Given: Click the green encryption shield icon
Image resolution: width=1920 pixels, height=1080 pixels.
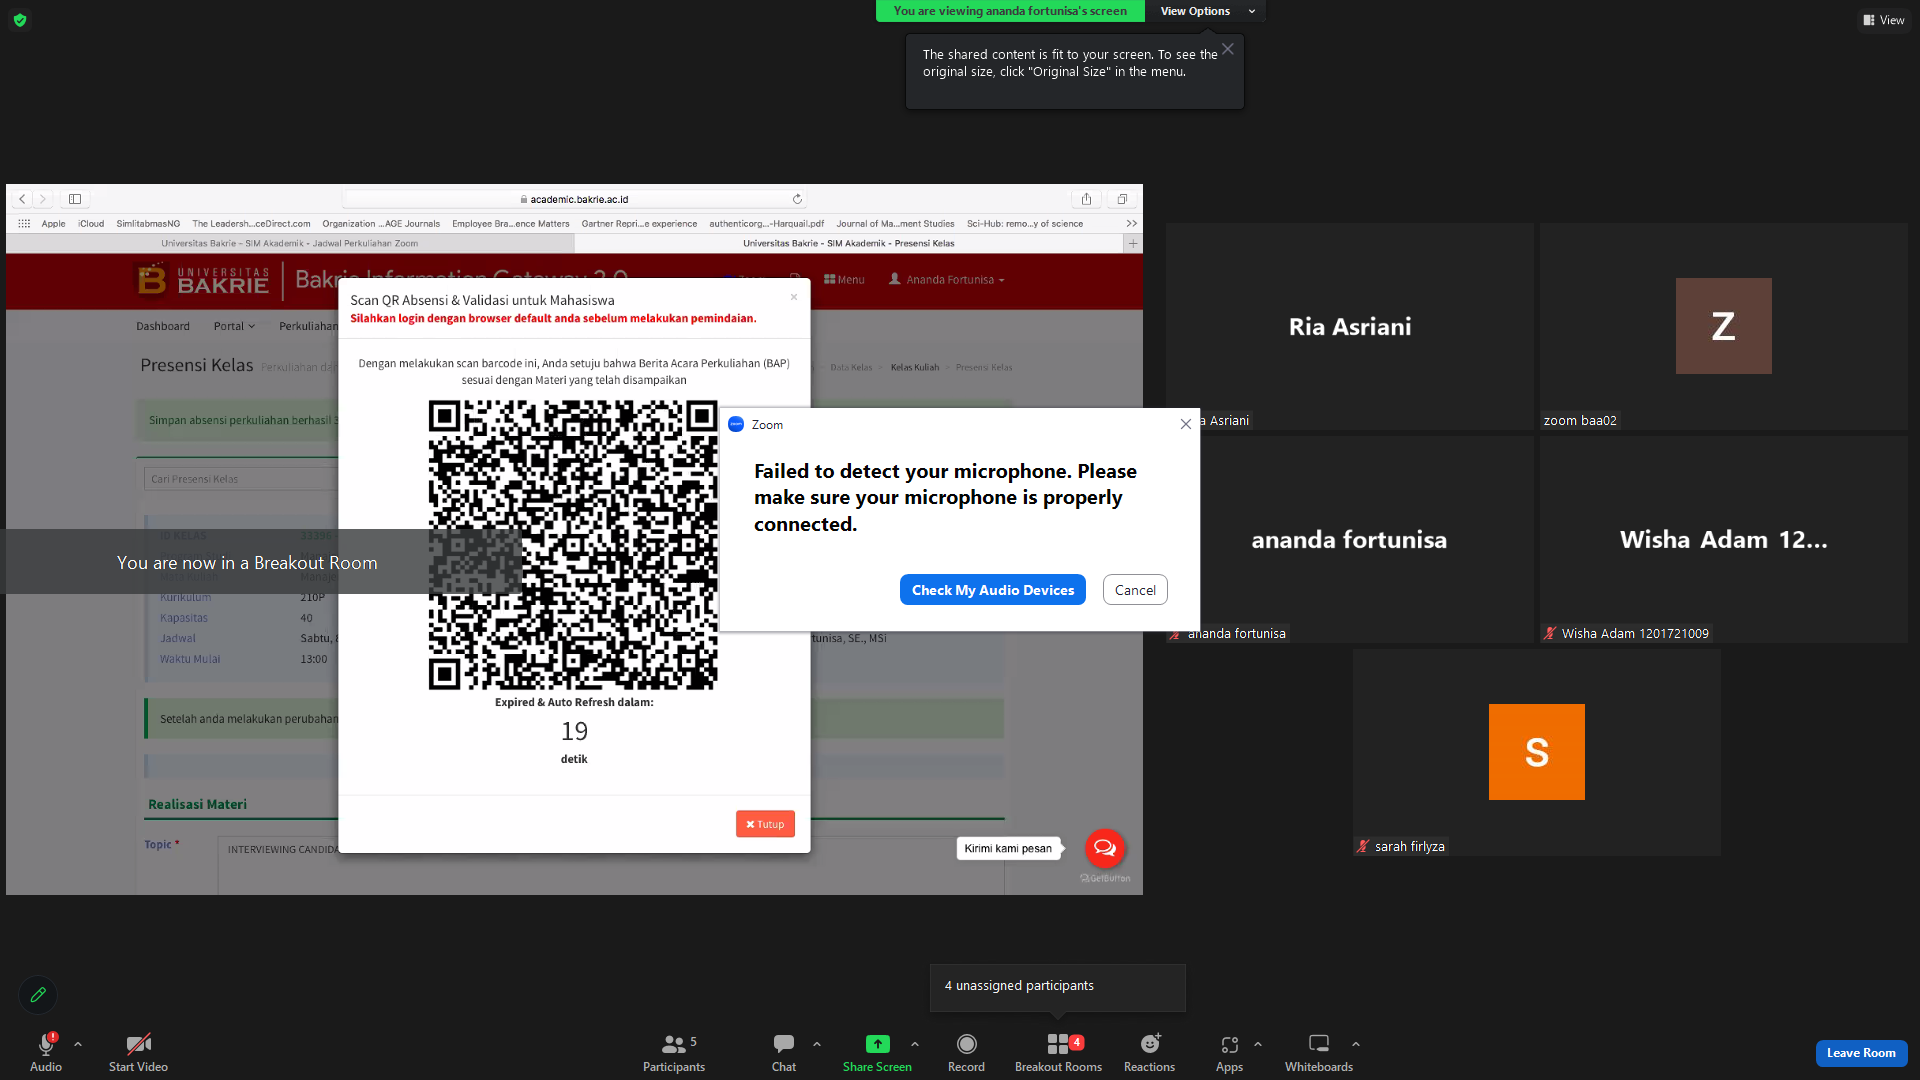Looking at the screenshot, I should coord(20,20).
